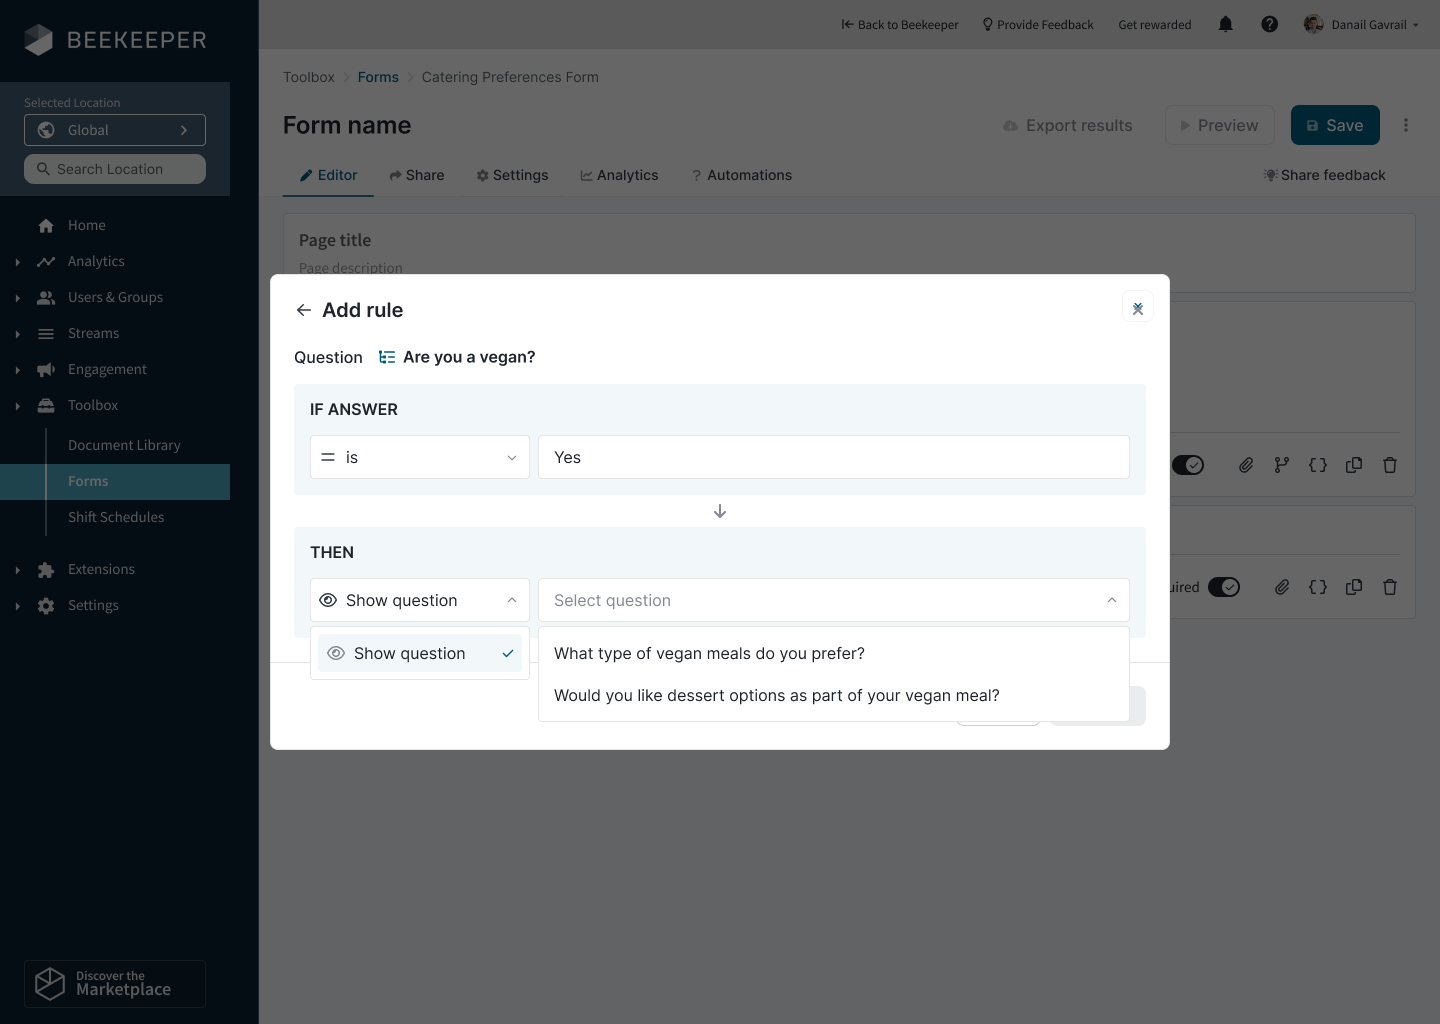Click the second question's curly braces icon
1440x1024 pixels.
1317,587
